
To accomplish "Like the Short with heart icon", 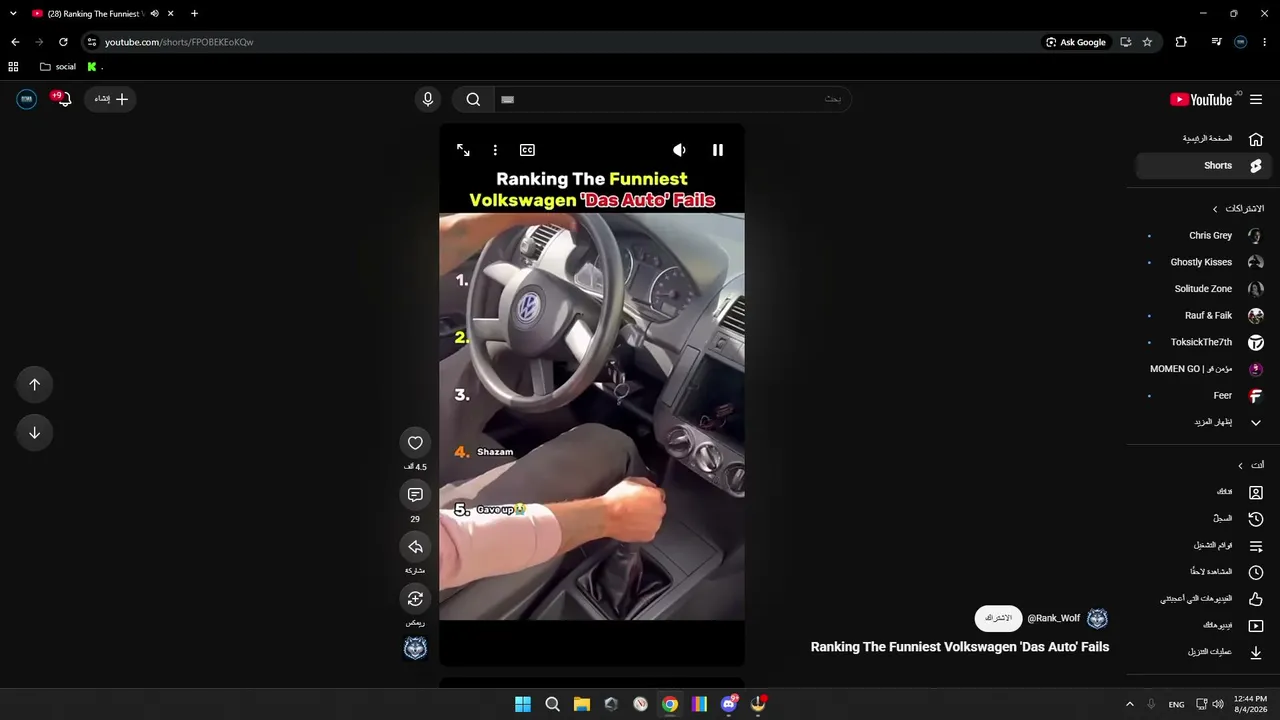I will pyautogui.click(x=415, y=443).
